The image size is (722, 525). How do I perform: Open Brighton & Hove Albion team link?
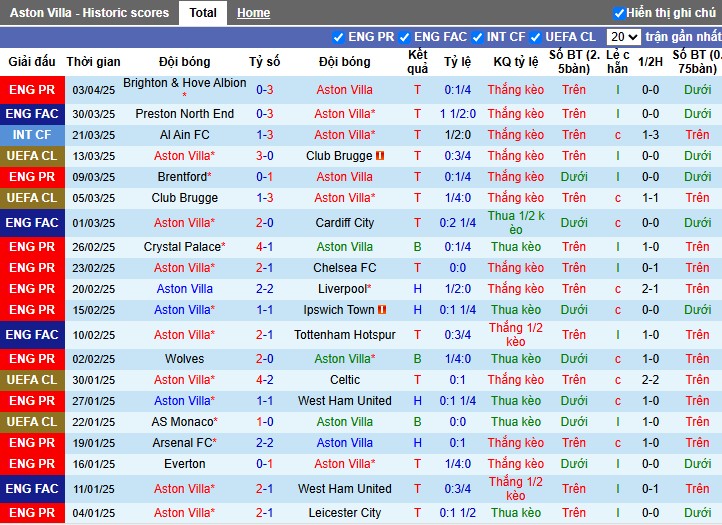[x=185, y=83]
